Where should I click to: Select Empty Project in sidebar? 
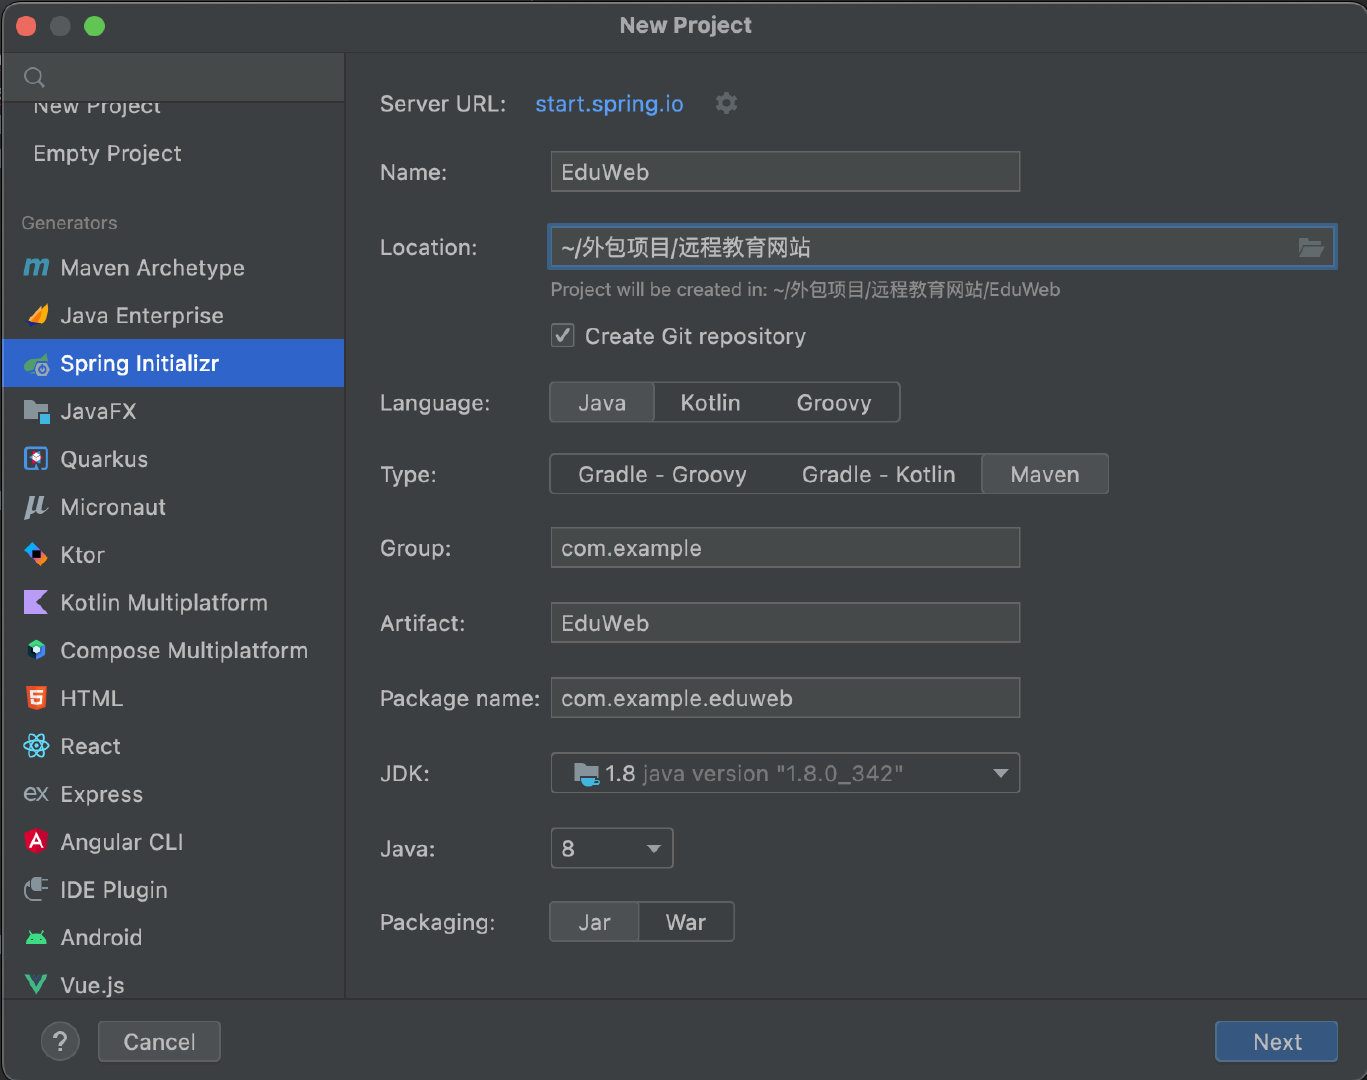coord(107,153)
